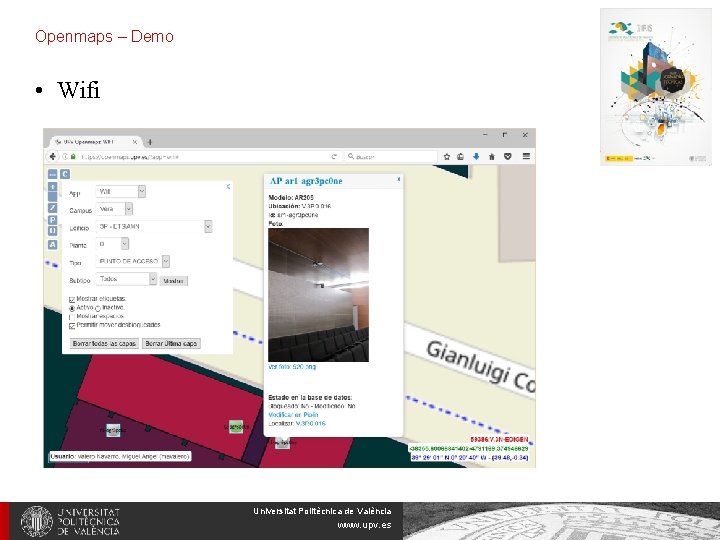Click the Modificar en Plein link
The width and height of the screenshot is (720, 540).
coord(293,415)
